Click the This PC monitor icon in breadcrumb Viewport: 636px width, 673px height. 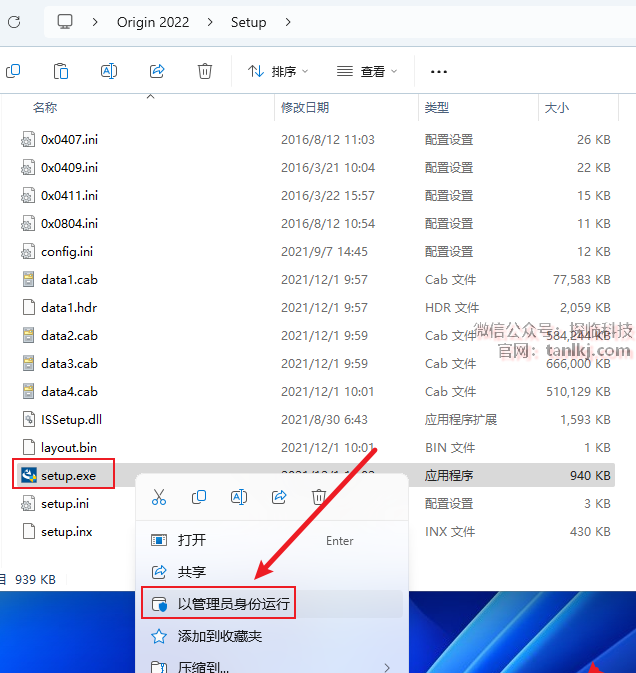65,22
